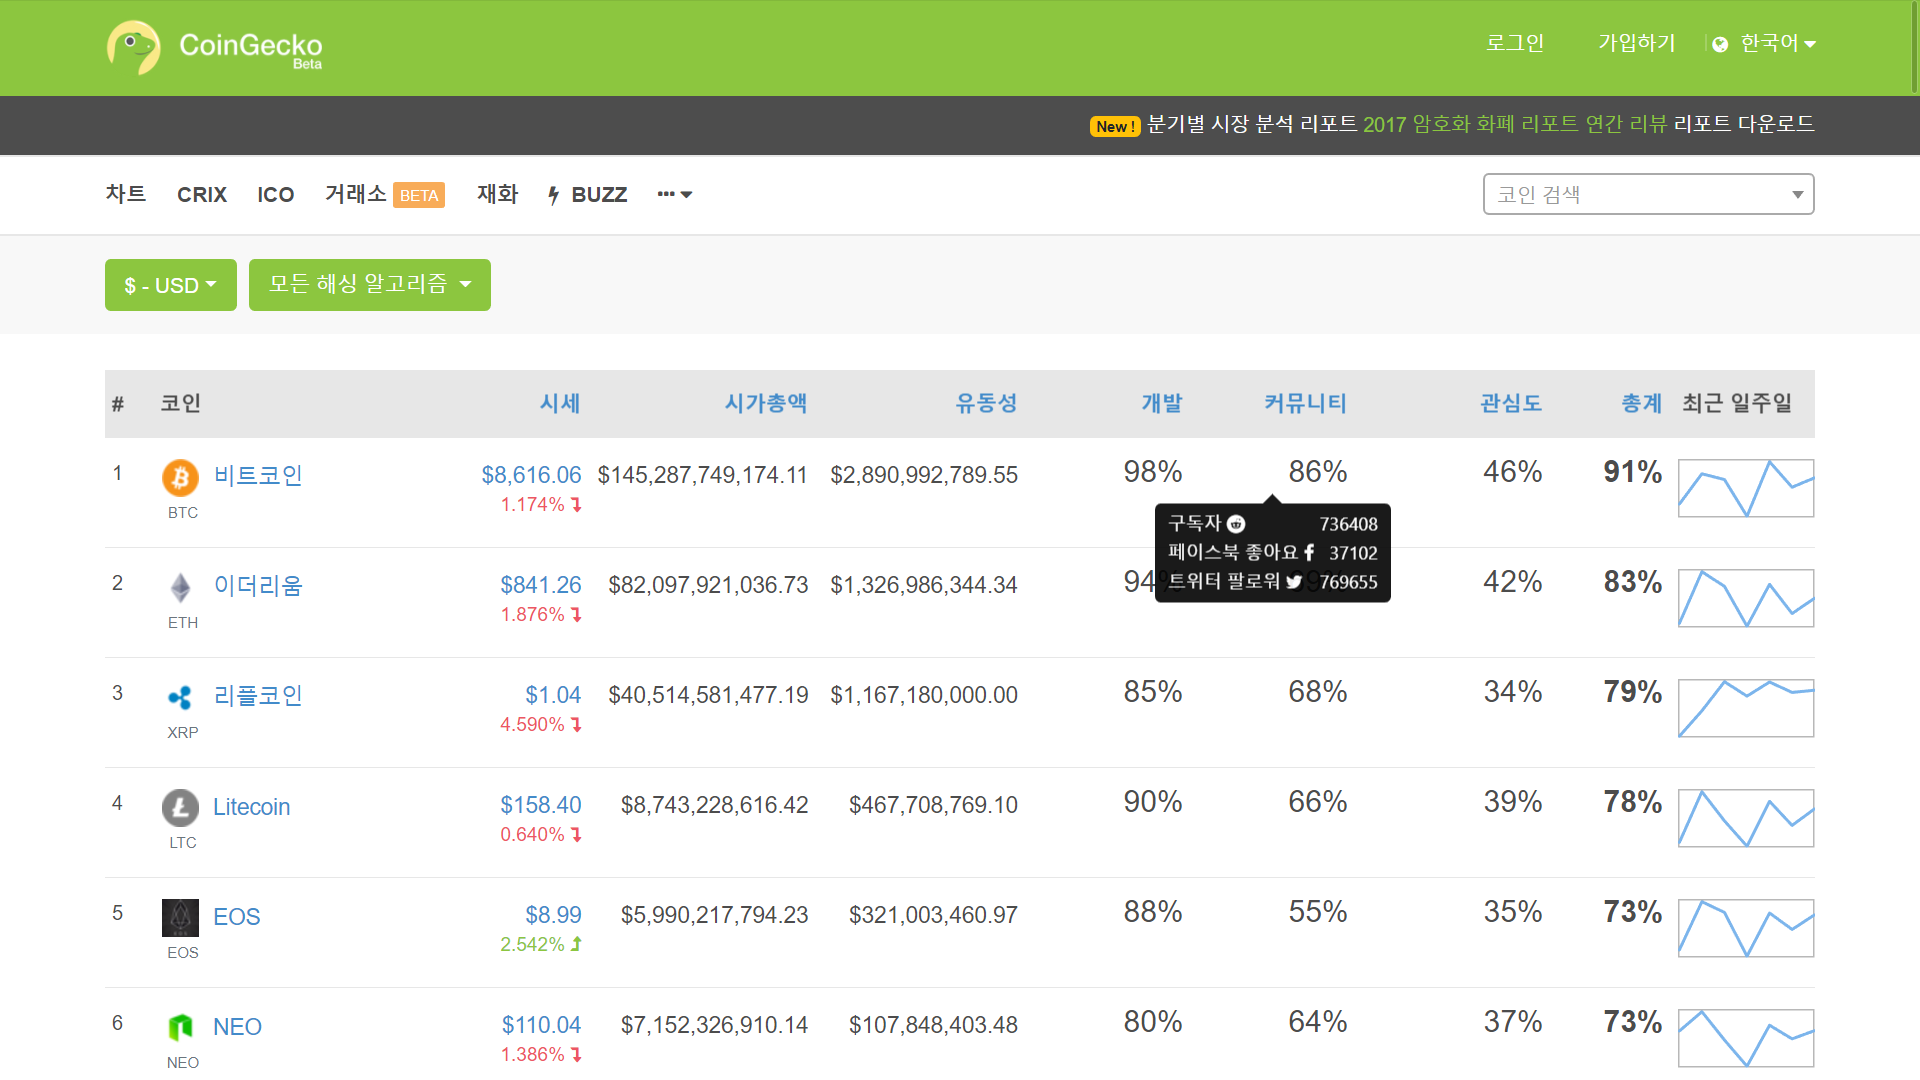Click EOS price $8.99
Image resolution: width=1920 pixels, height=1080 pixels.
(553, 915)
